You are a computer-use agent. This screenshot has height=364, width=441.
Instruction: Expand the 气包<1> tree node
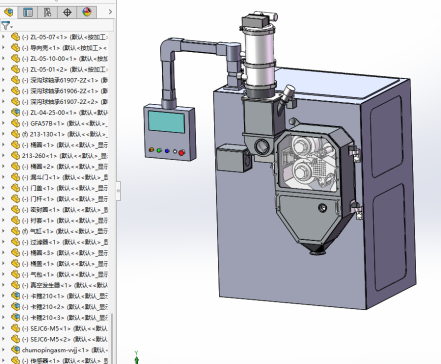(3, 274)
